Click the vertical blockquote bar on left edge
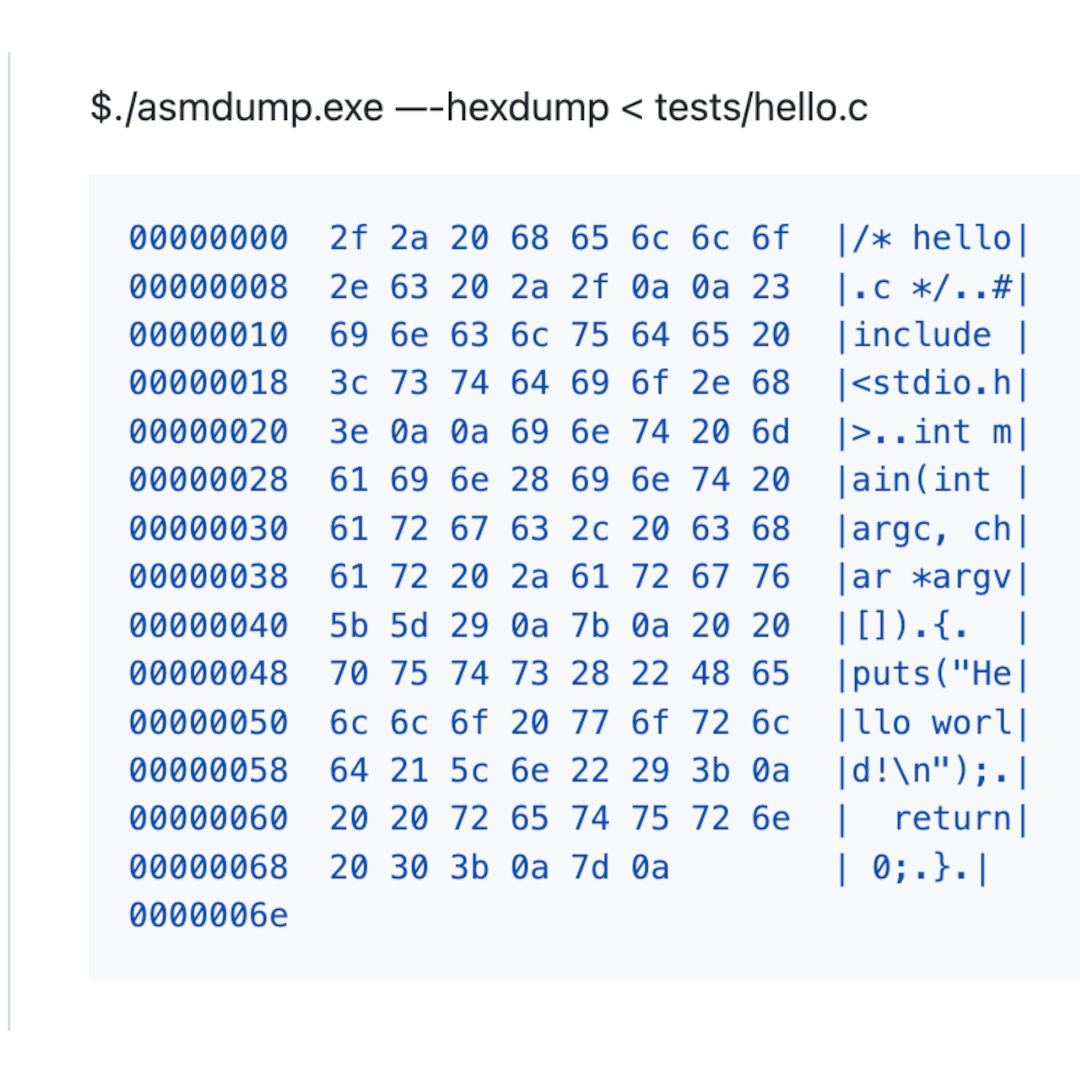The height and width of the screenshot is (1080, 1080). pyautogui.click(x=9, y=541)
